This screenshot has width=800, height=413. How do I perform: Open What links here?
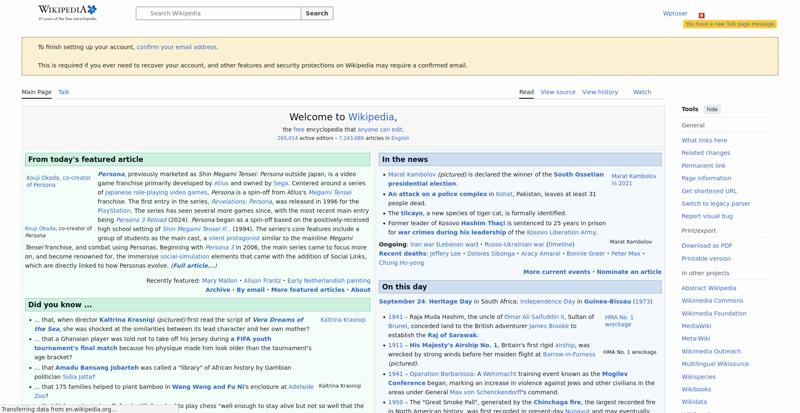[x=704, y=140]
